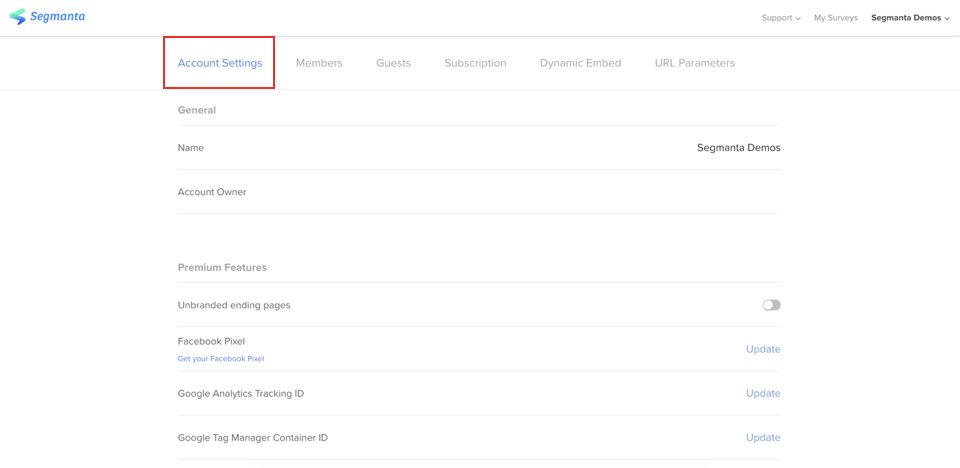Open the Dynamic Embed tab

(x=580, y=63)
